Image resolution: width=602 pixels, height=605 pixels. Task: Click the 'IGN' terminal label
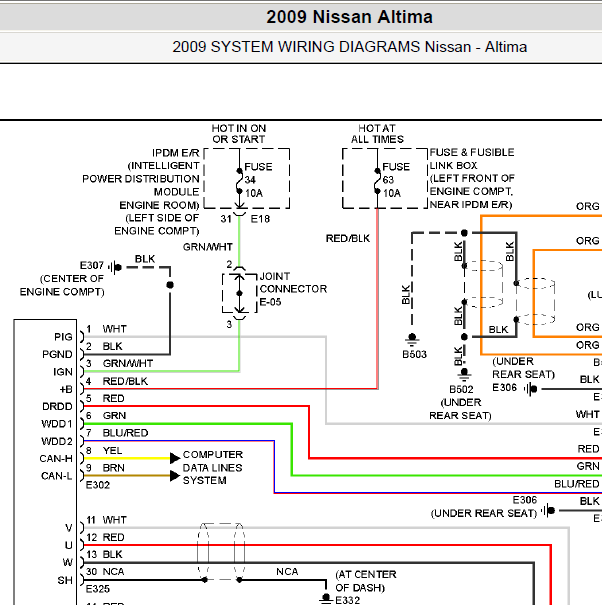[63, 372]
